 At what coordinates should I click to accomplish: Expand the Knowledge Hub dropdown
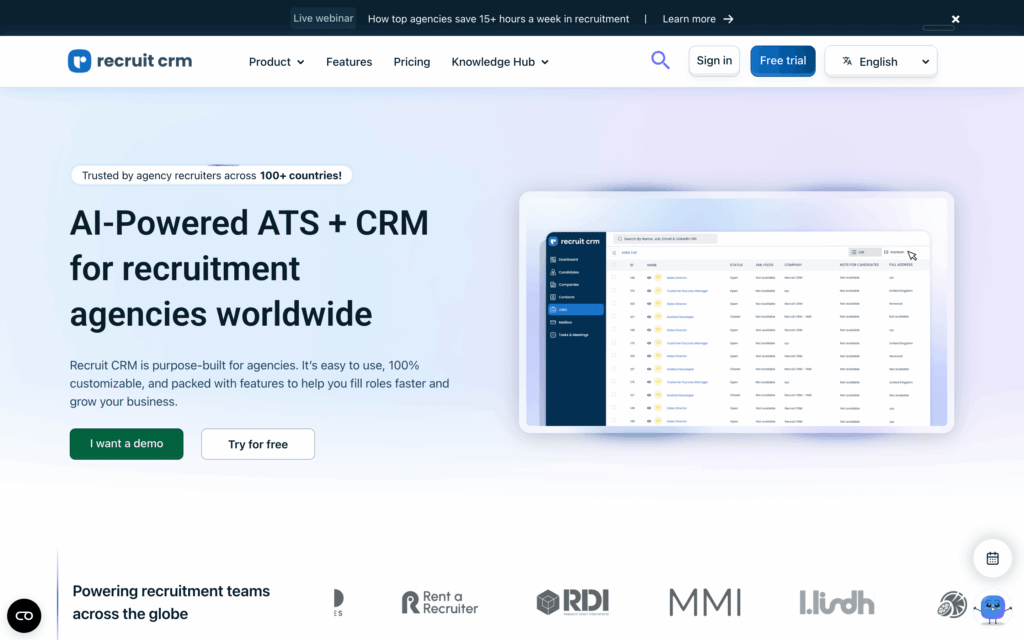pyautogui.click(x=500, y=62)
